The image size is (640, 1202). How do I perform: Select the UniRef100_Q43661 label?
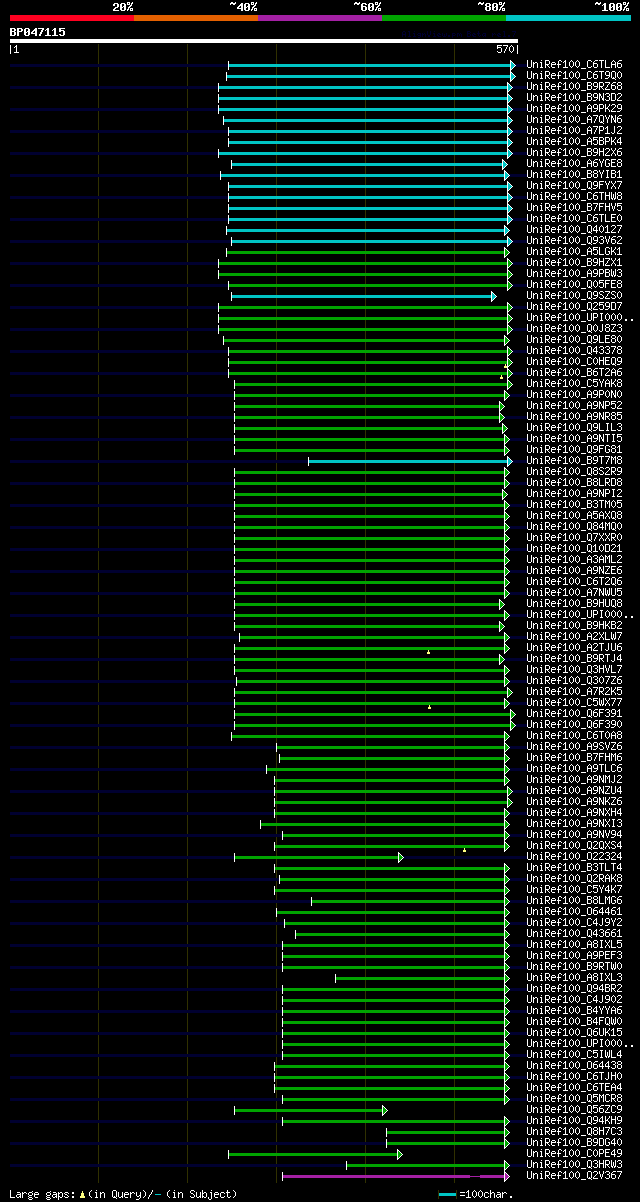point(574,933)
